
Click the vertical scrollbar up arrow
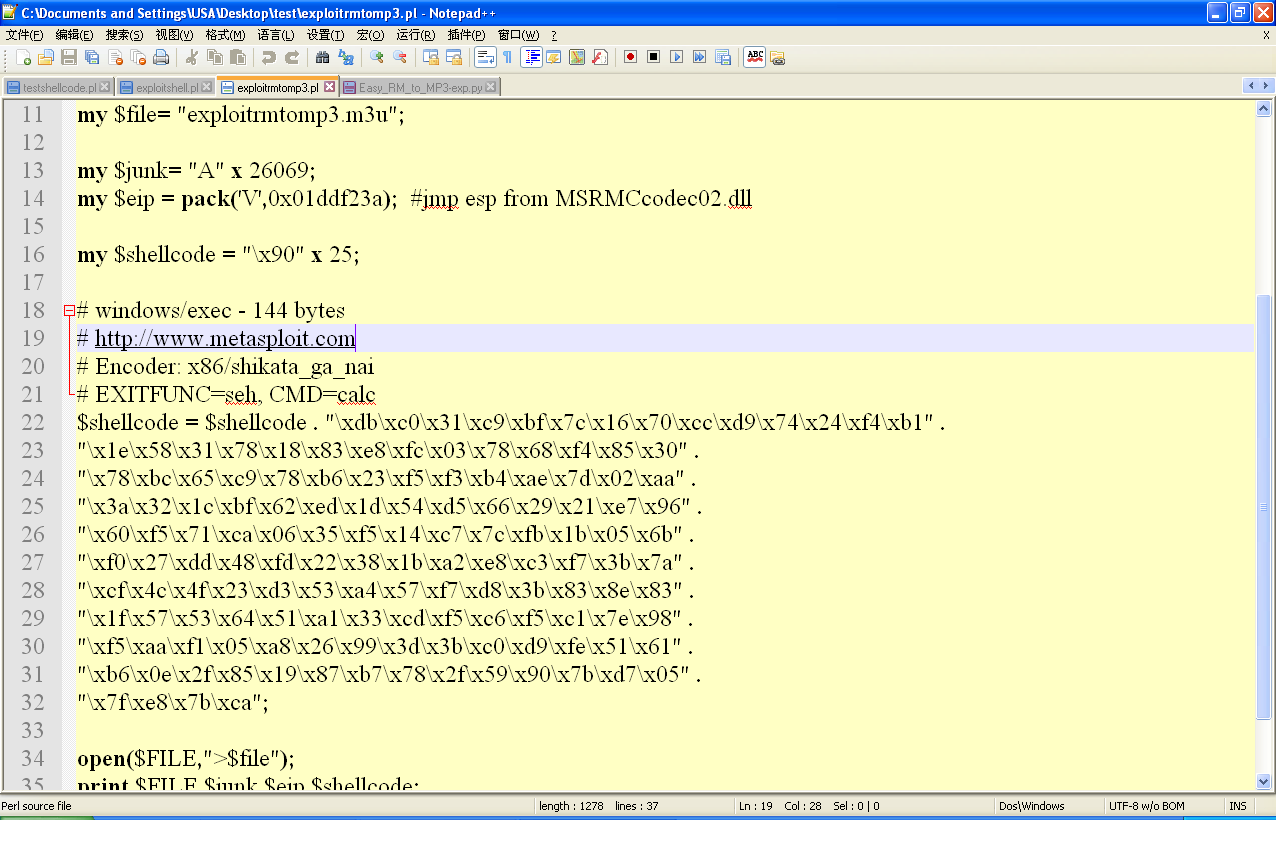point(1264,109)
